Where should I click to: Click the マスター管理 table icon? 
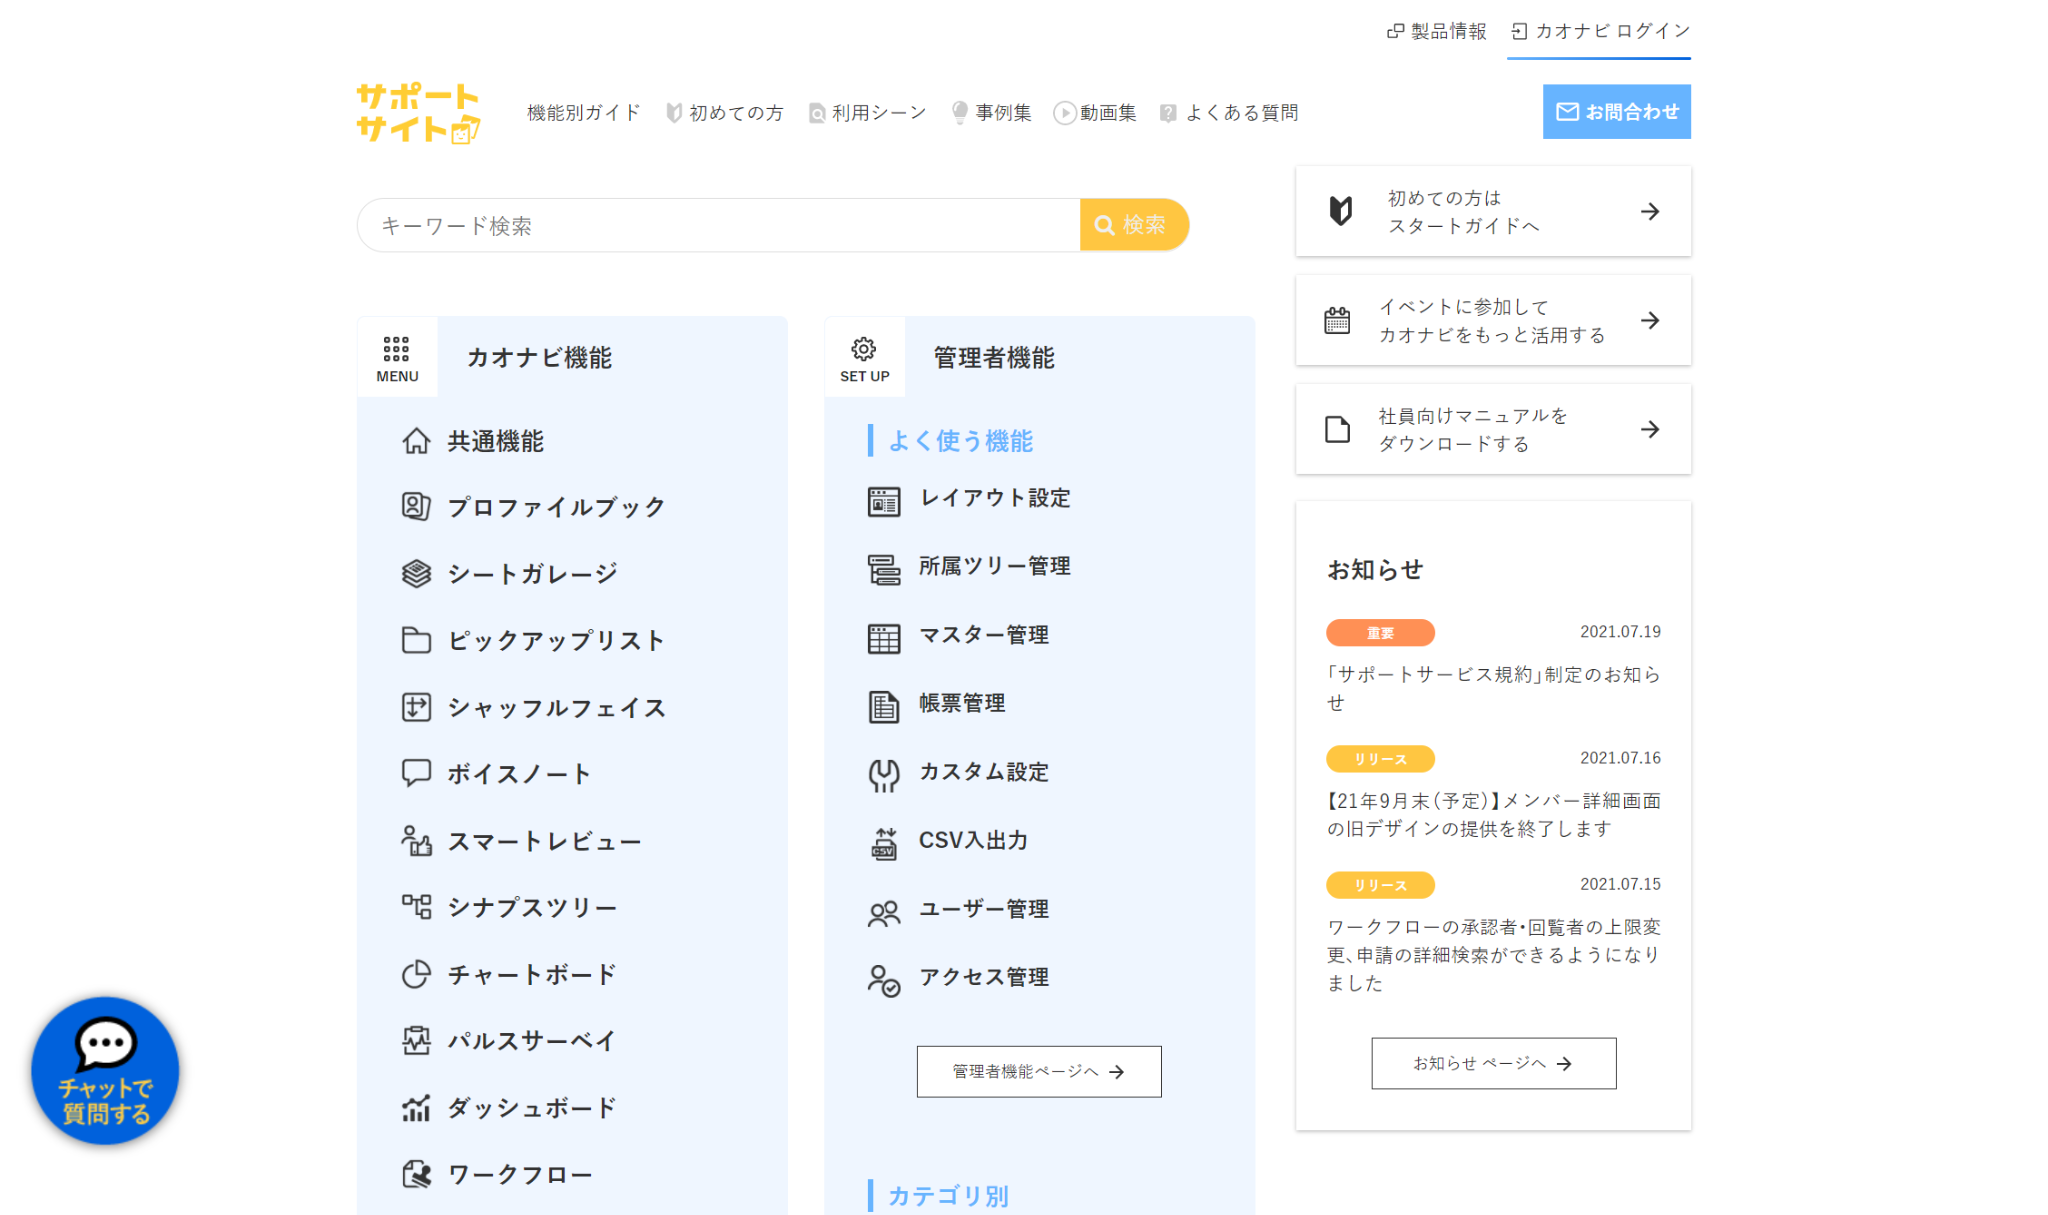point(884,638)
